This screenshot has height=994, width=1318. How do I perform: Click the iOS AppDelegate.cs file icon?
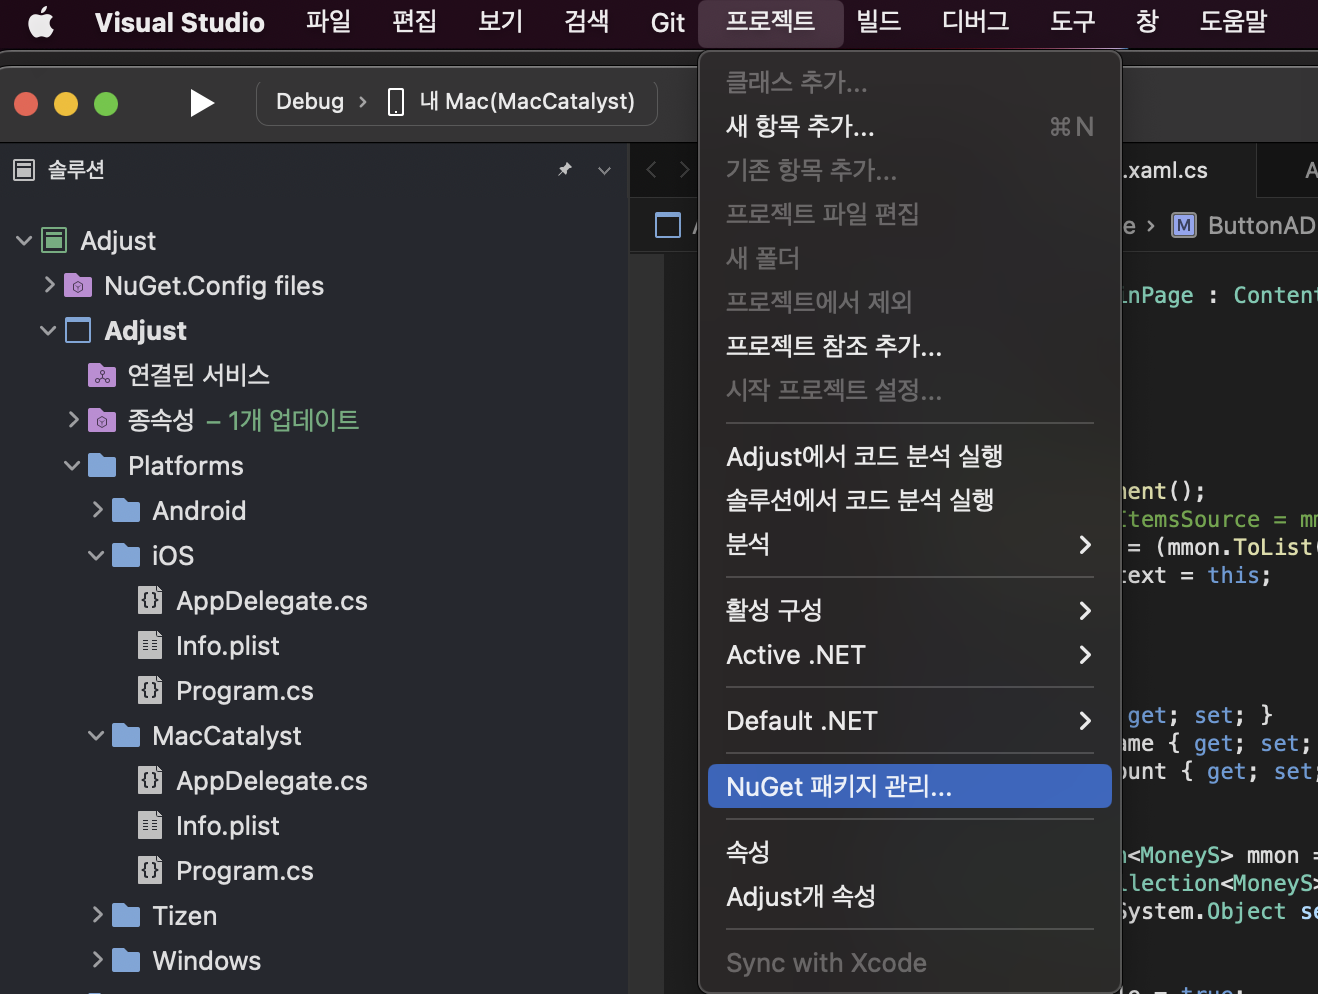click(x=150, y=600)
